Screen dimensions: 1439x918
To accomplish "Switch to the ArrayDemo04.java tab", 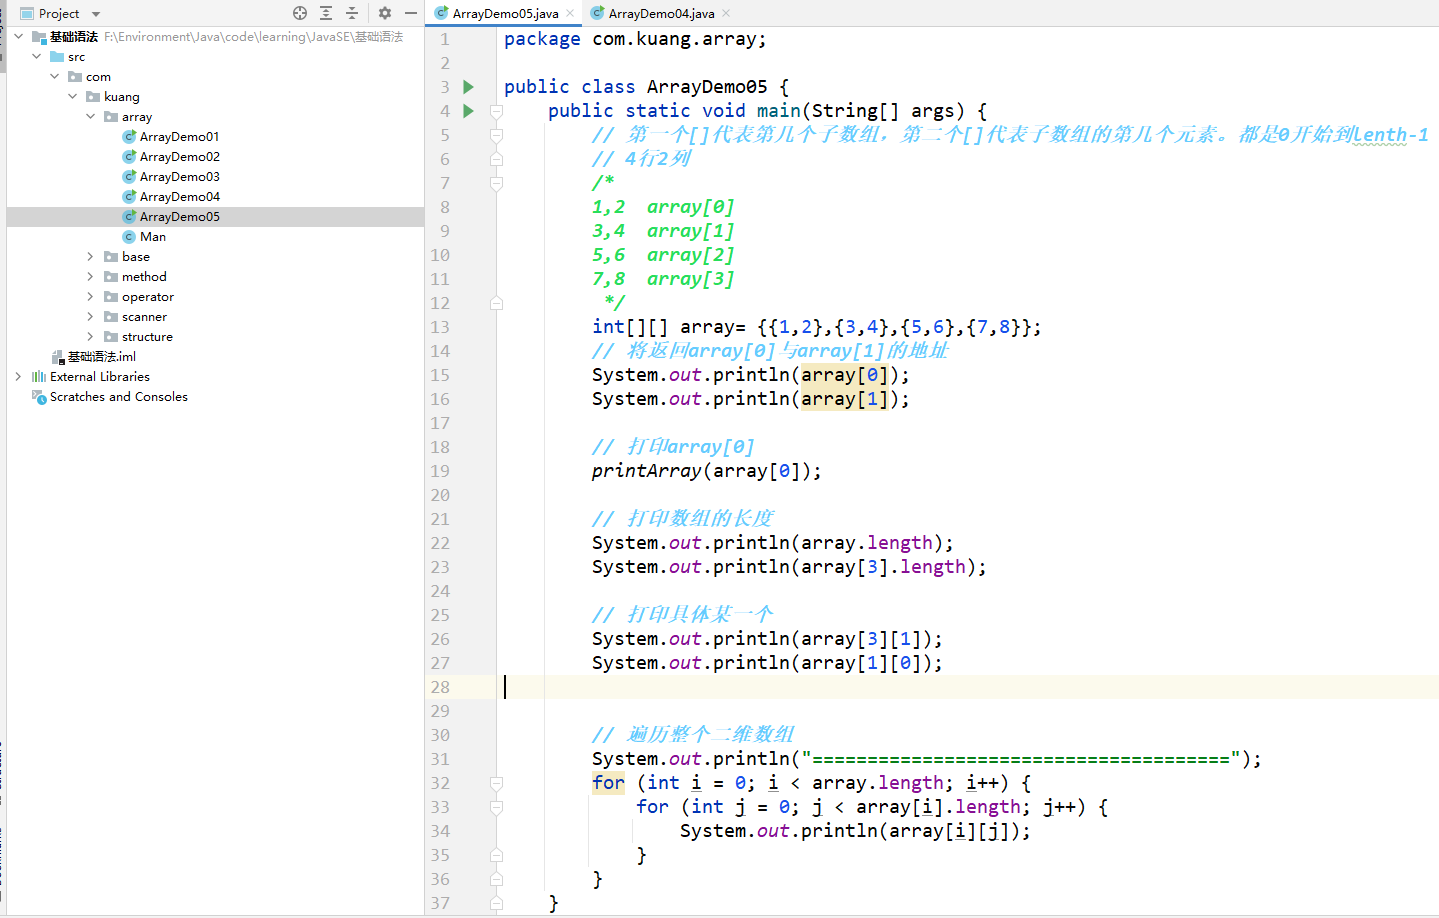I will pyautogui.click(x=661, y=13).
